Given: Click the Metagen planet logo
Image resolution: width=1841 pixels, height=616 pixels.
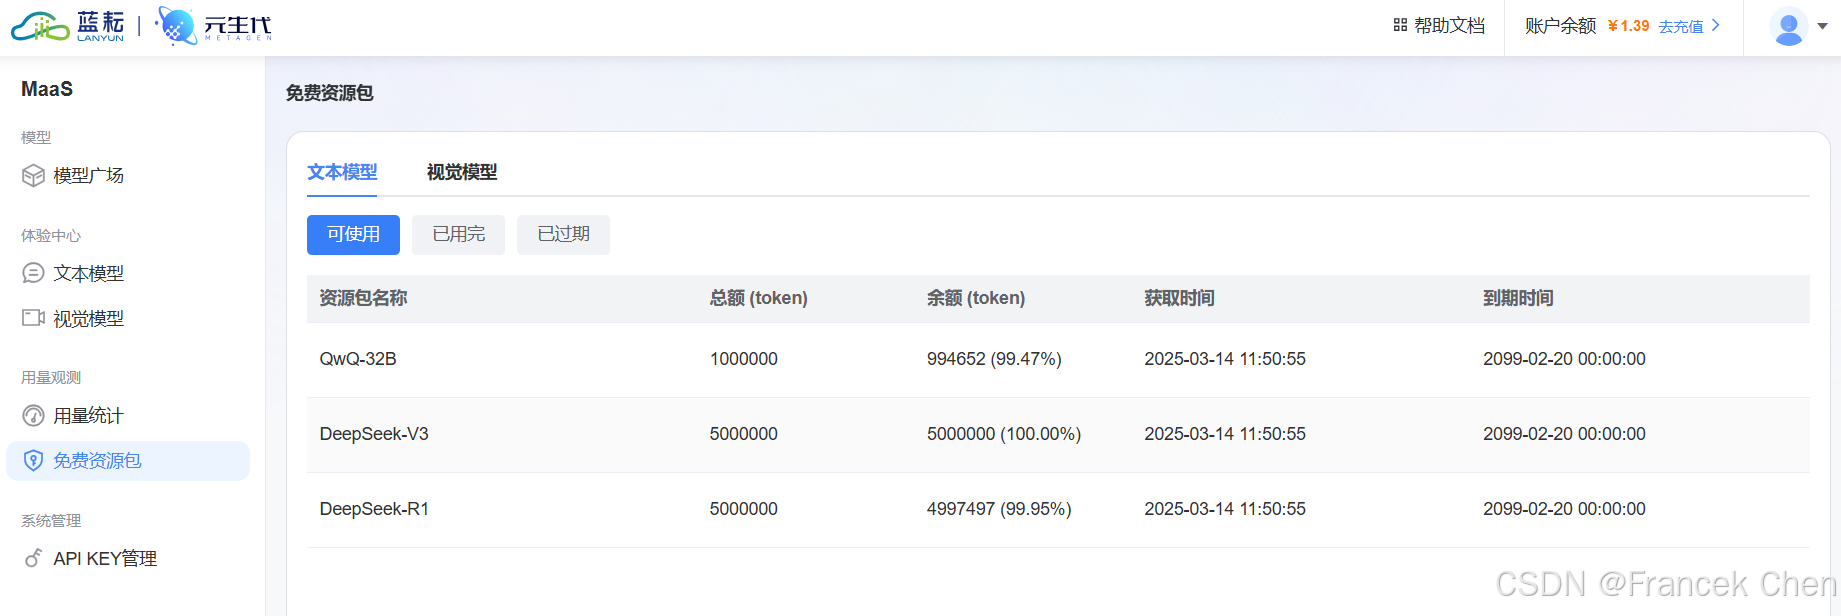Looking at the screenshot, I should coord(214,26).
